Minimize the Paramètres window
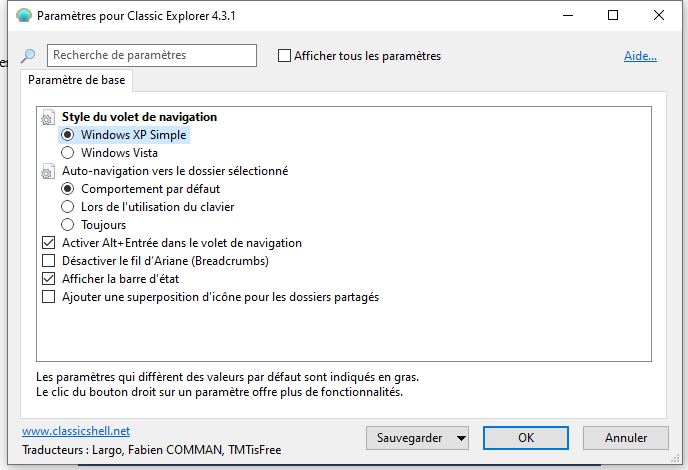The height and width of the screenshot is (470, 688). click(x=568, y=15)
